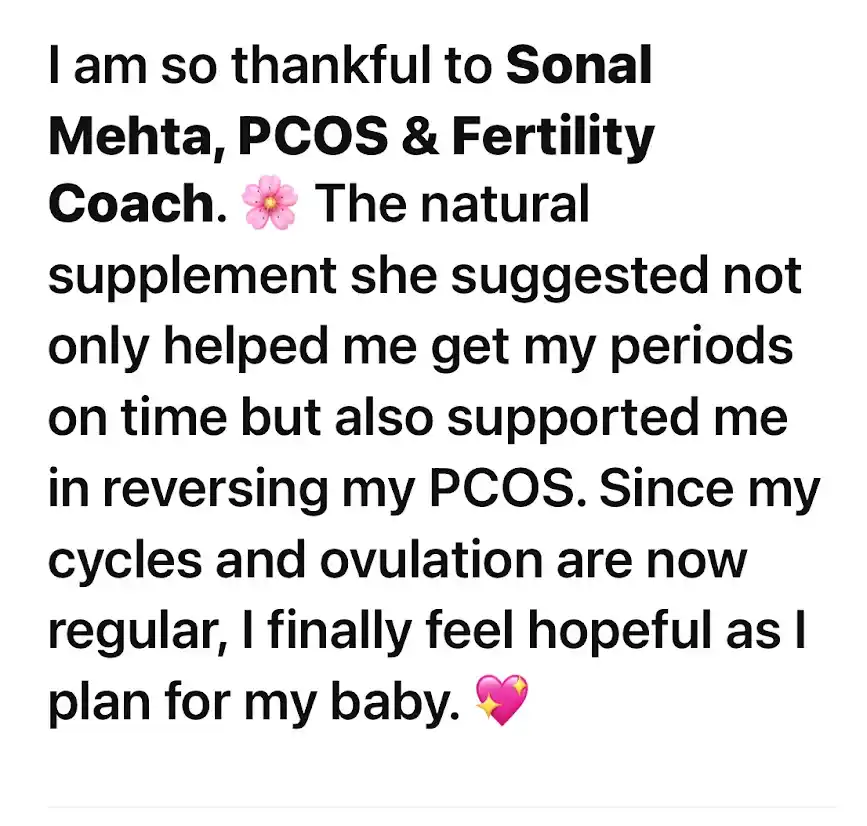Click the bold word "Fertility"
This screenshot has width=867, height=826.
pos(553,136)
